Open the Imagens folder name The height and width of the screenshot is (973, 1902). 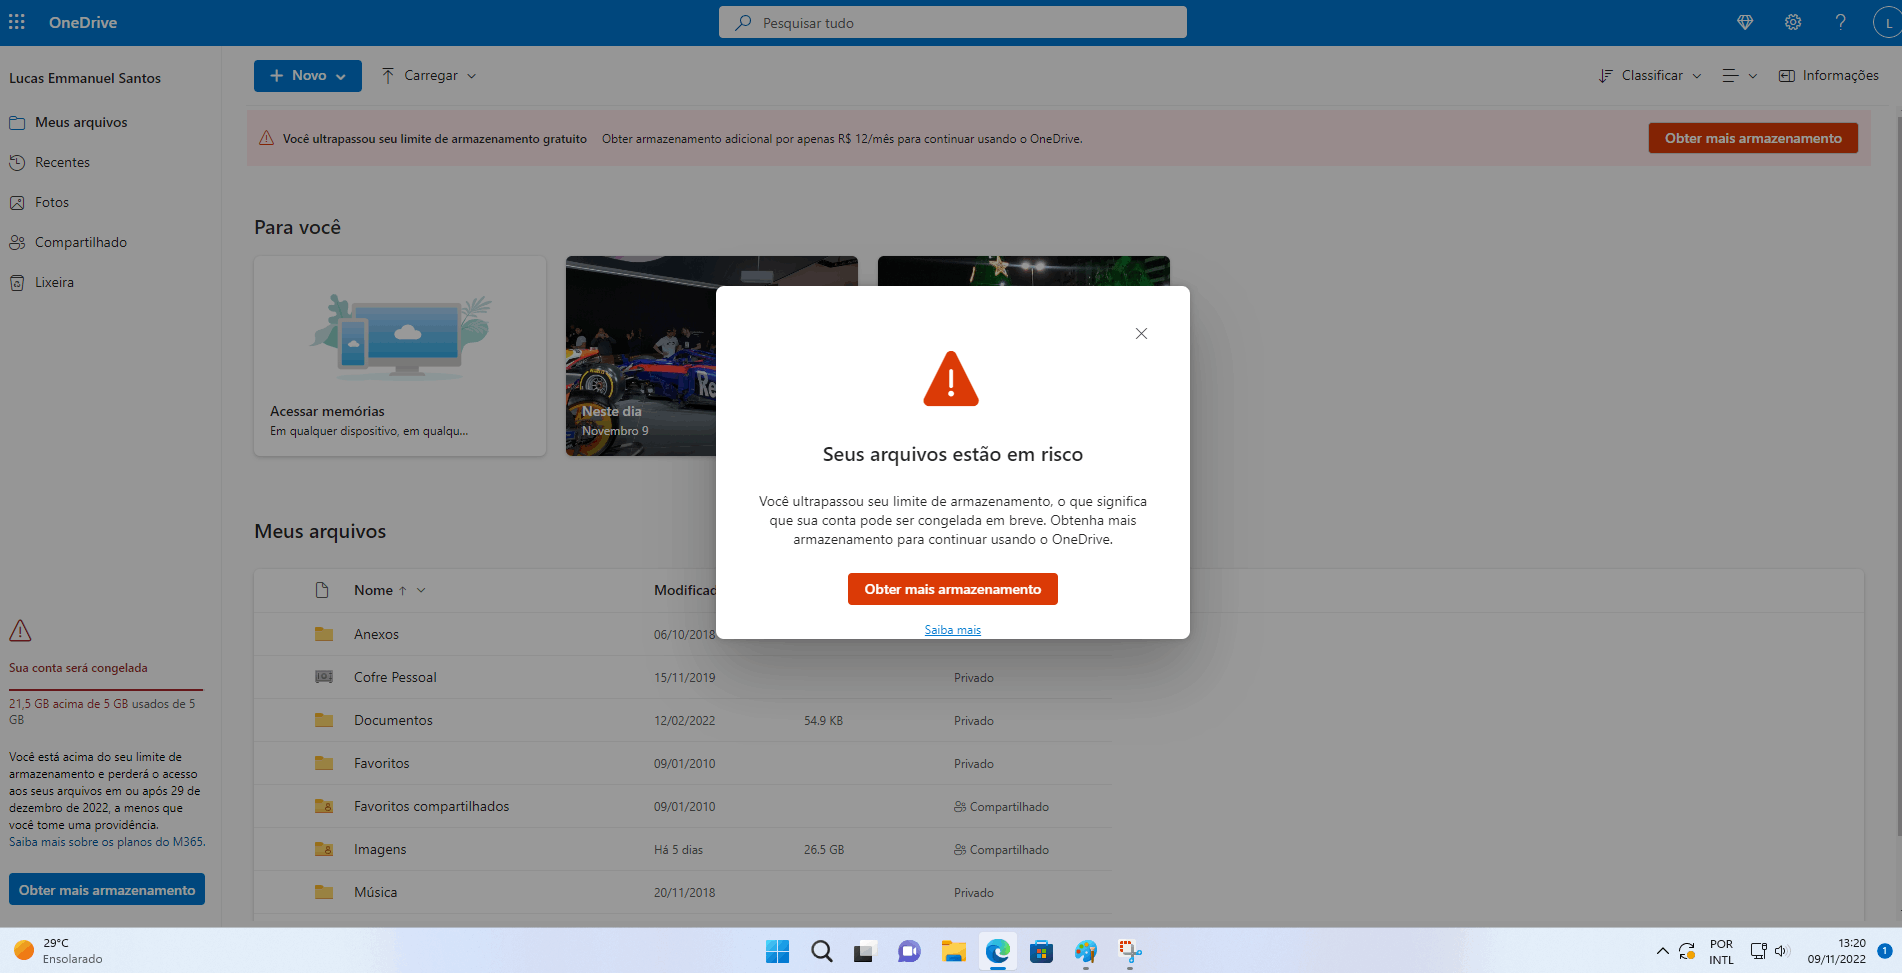point(380,849)
